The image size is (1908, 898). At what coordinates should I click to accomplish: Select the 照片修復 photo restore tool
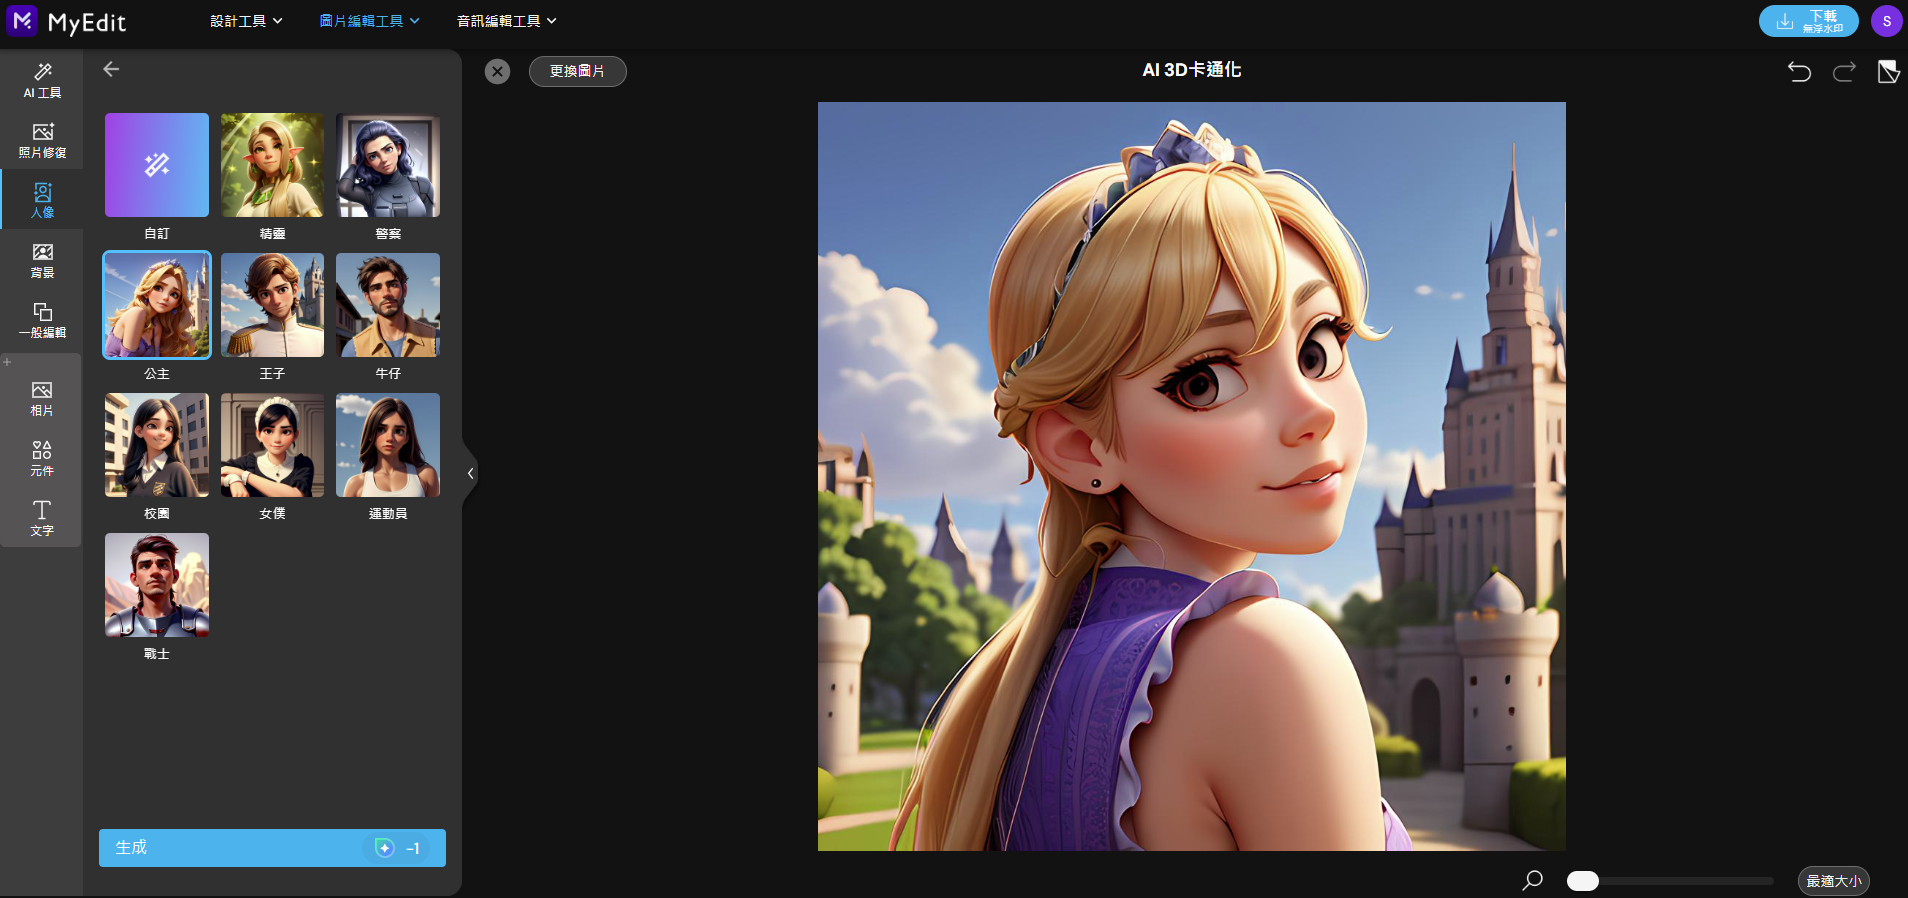pos(42,140)
